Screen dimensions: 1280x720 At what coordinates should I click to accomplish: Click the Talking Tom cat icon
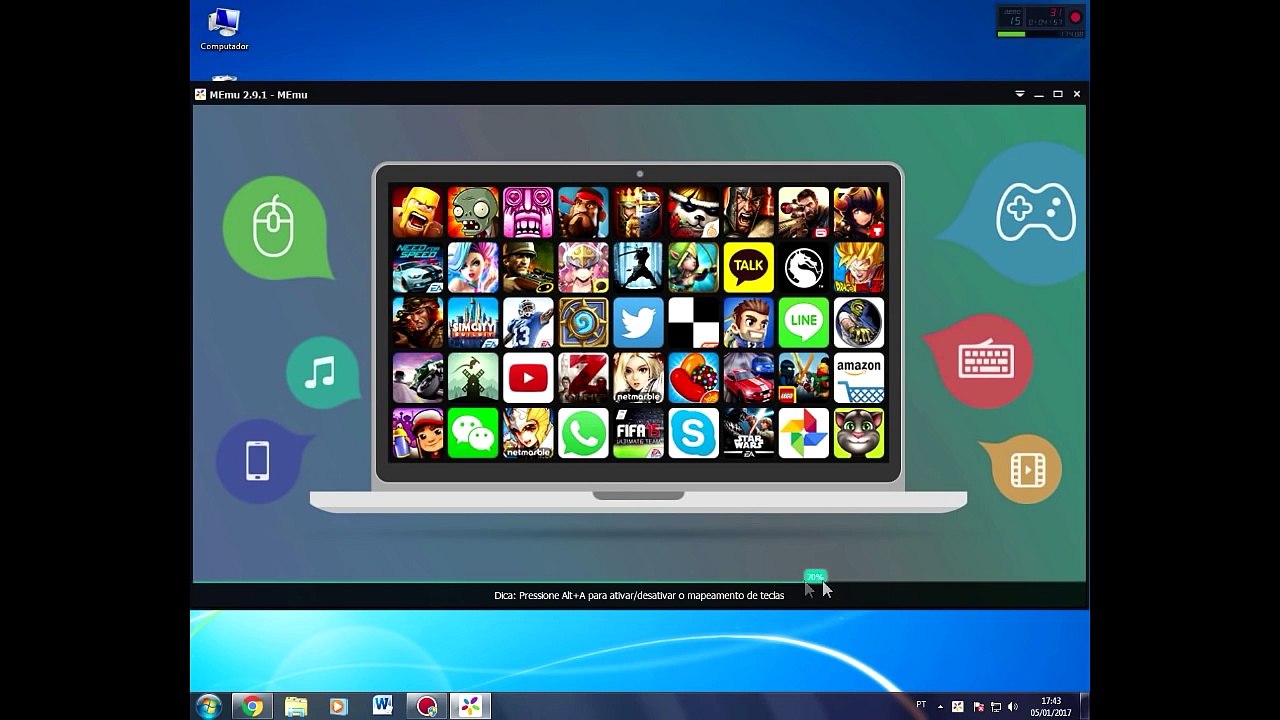[x=859, y=432]
